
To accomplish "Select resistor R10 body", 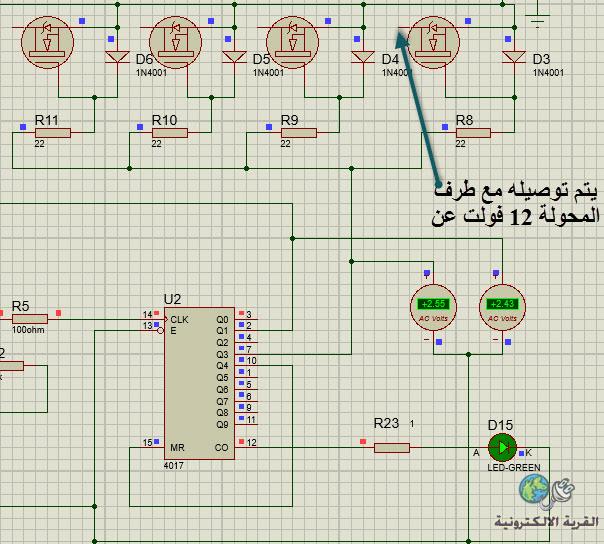I will point(170,133).
